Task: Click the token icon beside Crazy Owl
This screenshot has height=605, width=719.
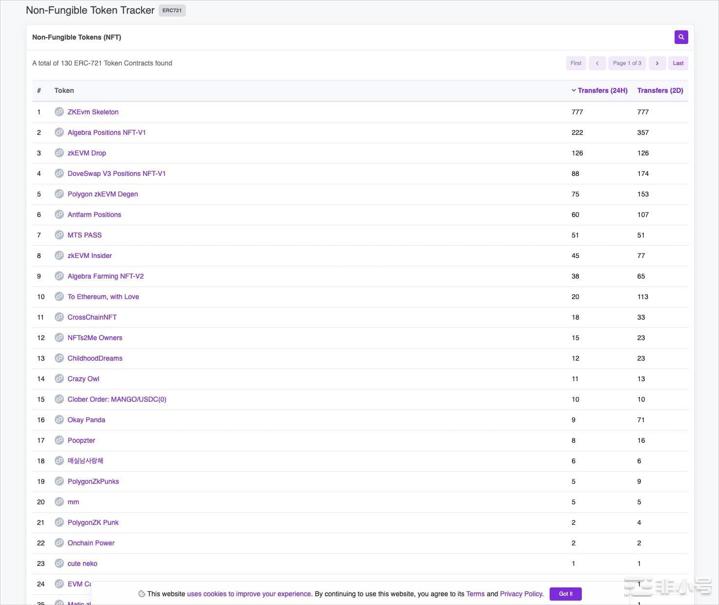Action: pyautogui.click(x=59, y=379)
